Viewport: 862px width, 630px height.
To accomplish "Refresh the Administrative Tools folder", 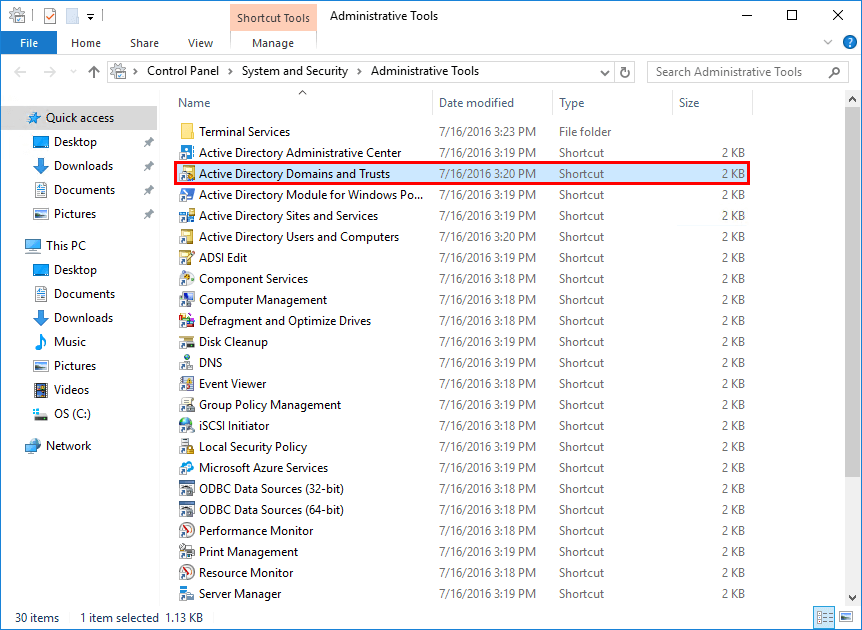I will pos(625,72).
